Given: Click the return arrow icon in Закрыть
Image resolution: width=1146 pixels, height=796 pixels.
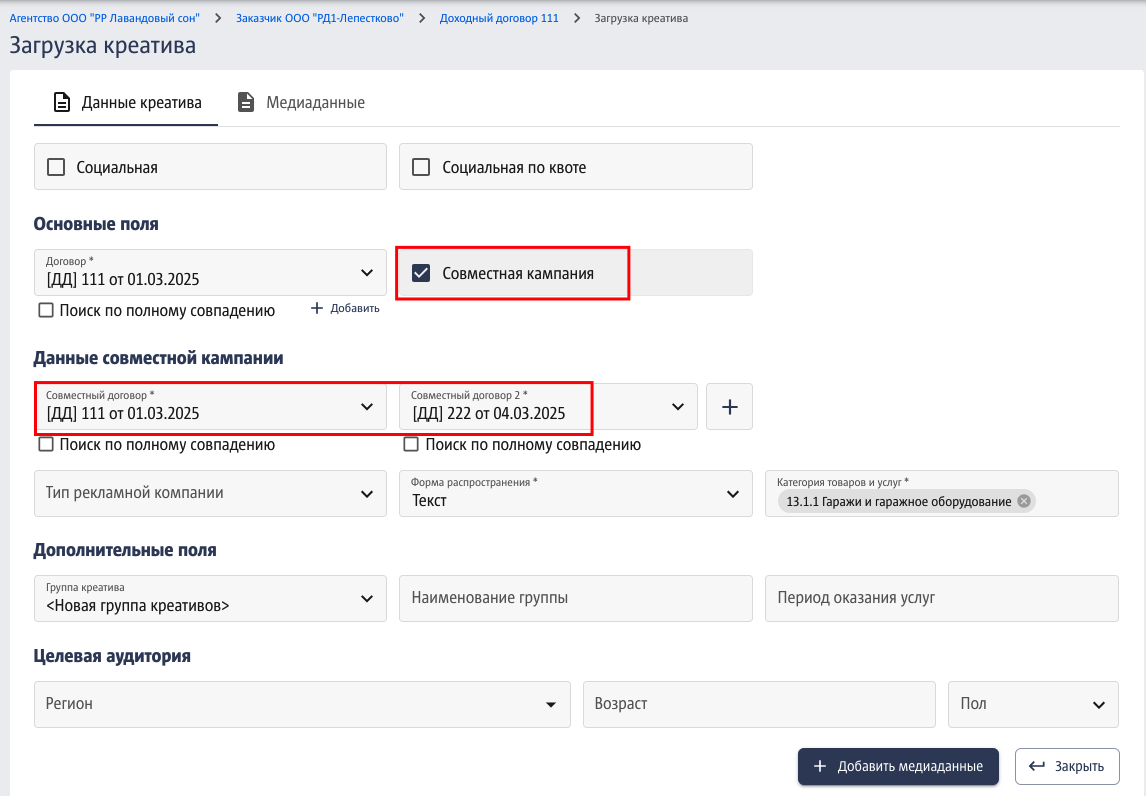Looking at the screenshot, I should (1037, 766).
